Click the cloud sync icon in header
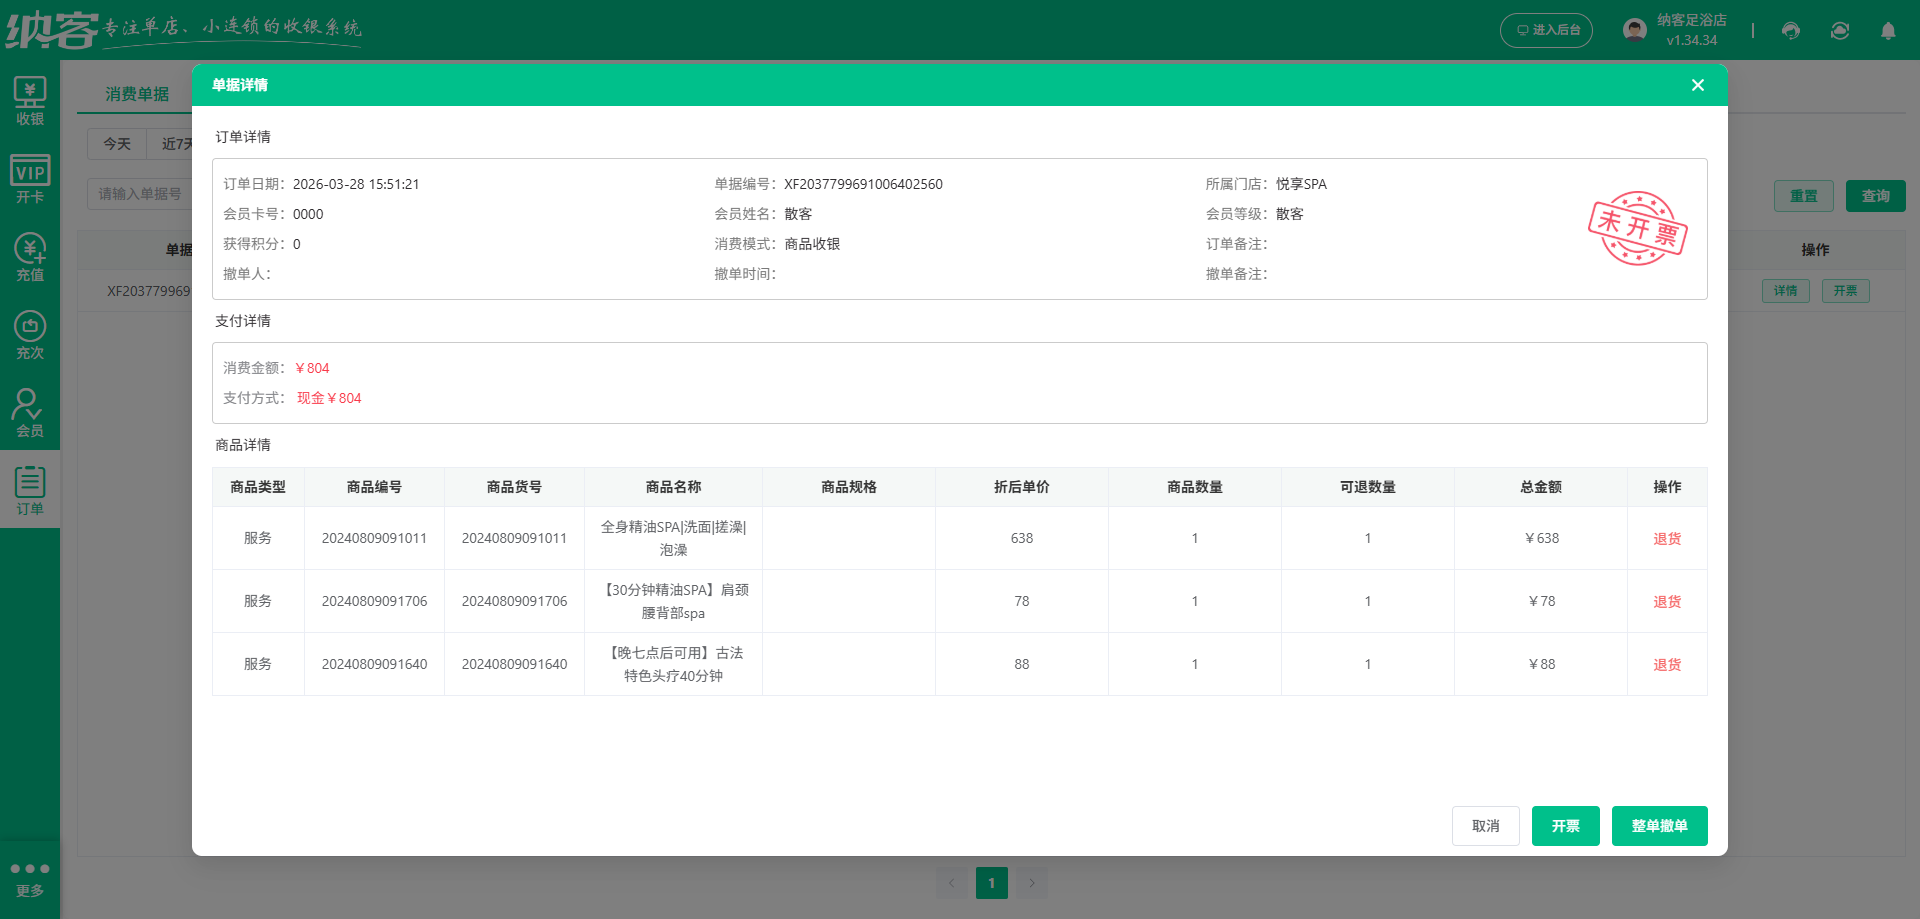 [x=1840, y=31]
